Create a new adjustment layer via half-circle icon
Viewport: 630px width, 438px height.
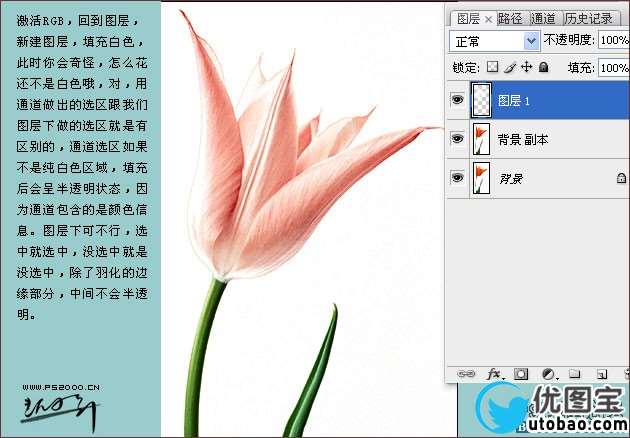tap(548, 374)
